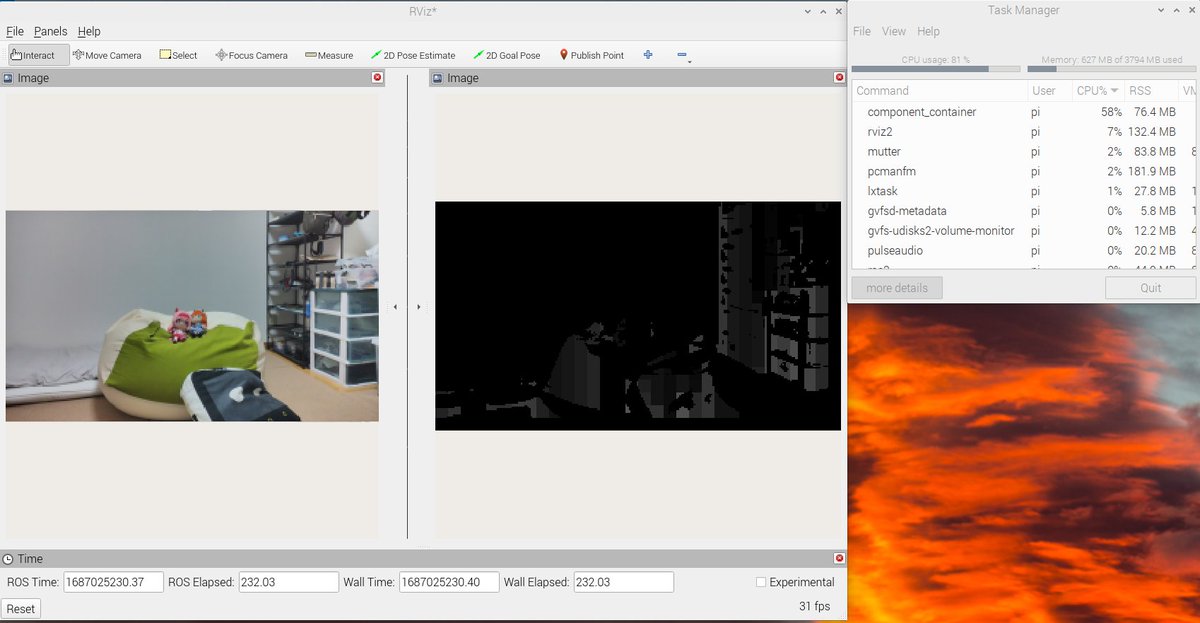1200x623 pixels.
Task: Open Task Manager View menu
Action: tap(894, 31)
